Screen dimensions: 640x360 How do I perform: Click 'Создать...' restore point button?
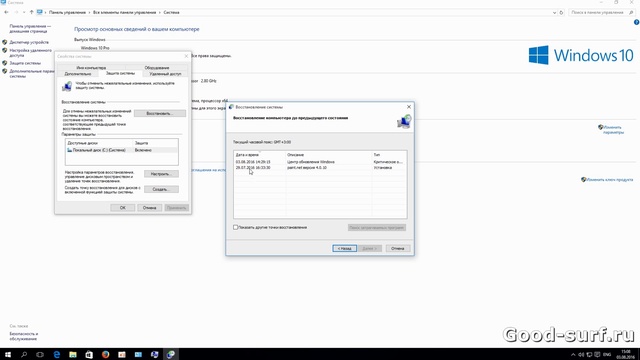pos(161,189)
